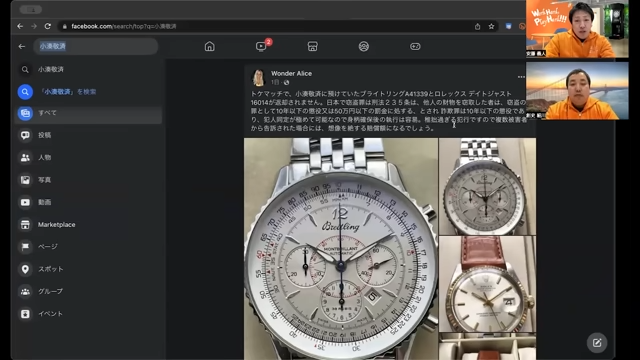
Task: Open the large Breitling watch photo
Action: pos(341,249)
